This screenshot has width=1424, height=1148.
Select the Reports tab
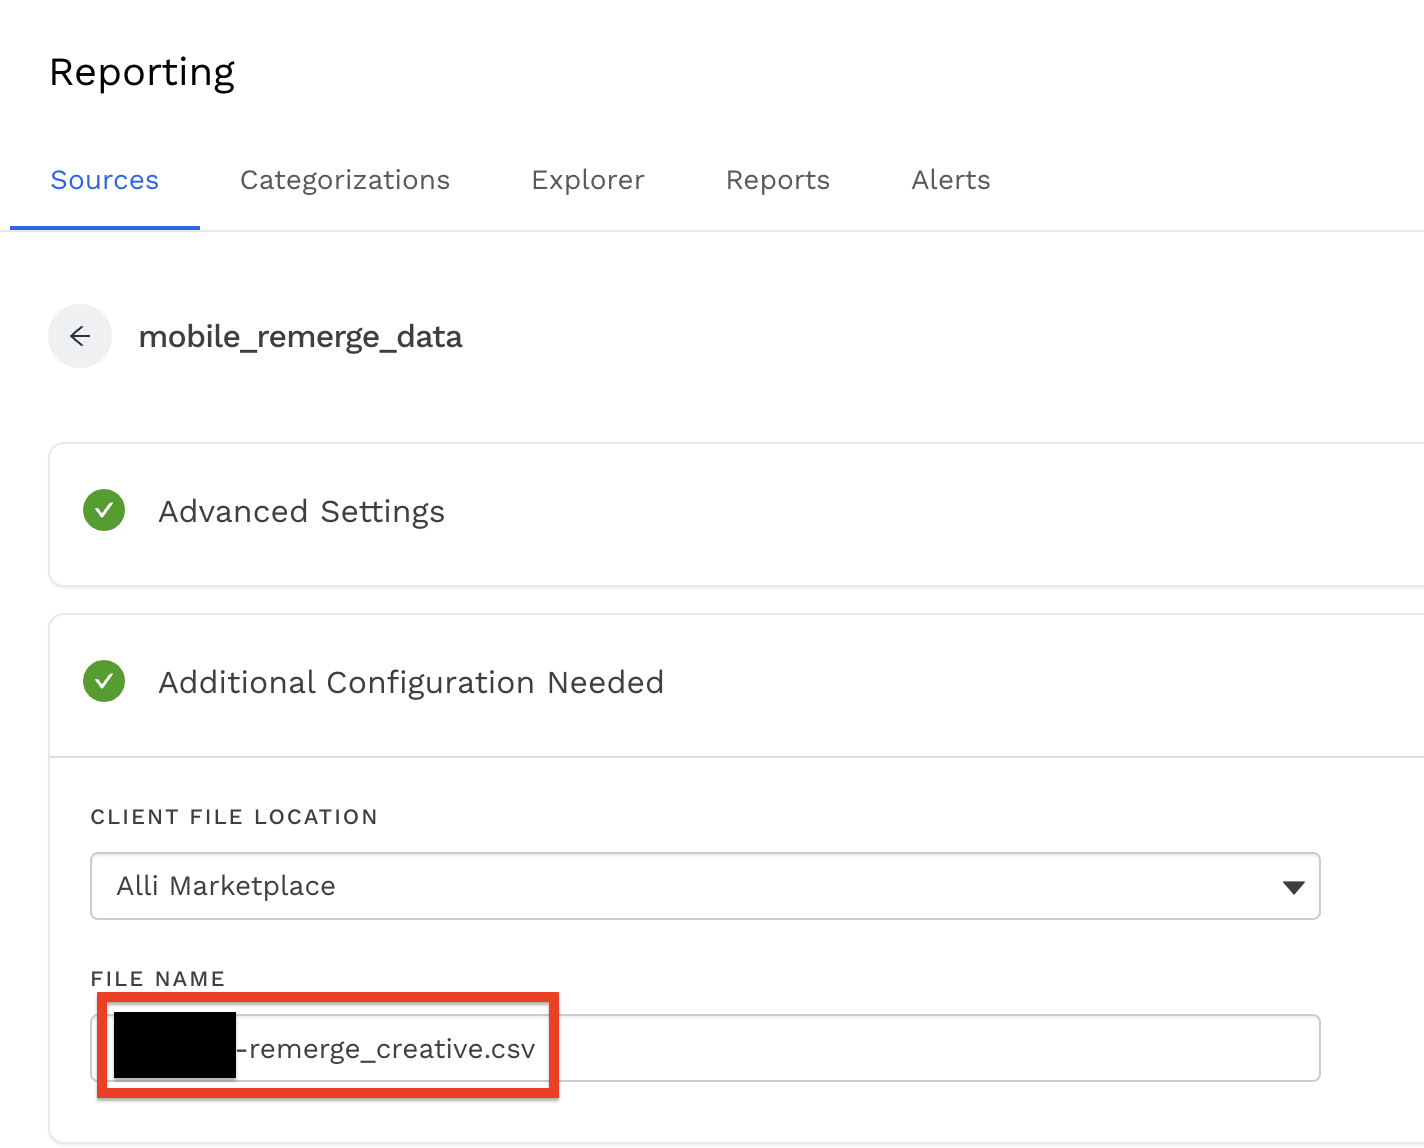(778, 180)
